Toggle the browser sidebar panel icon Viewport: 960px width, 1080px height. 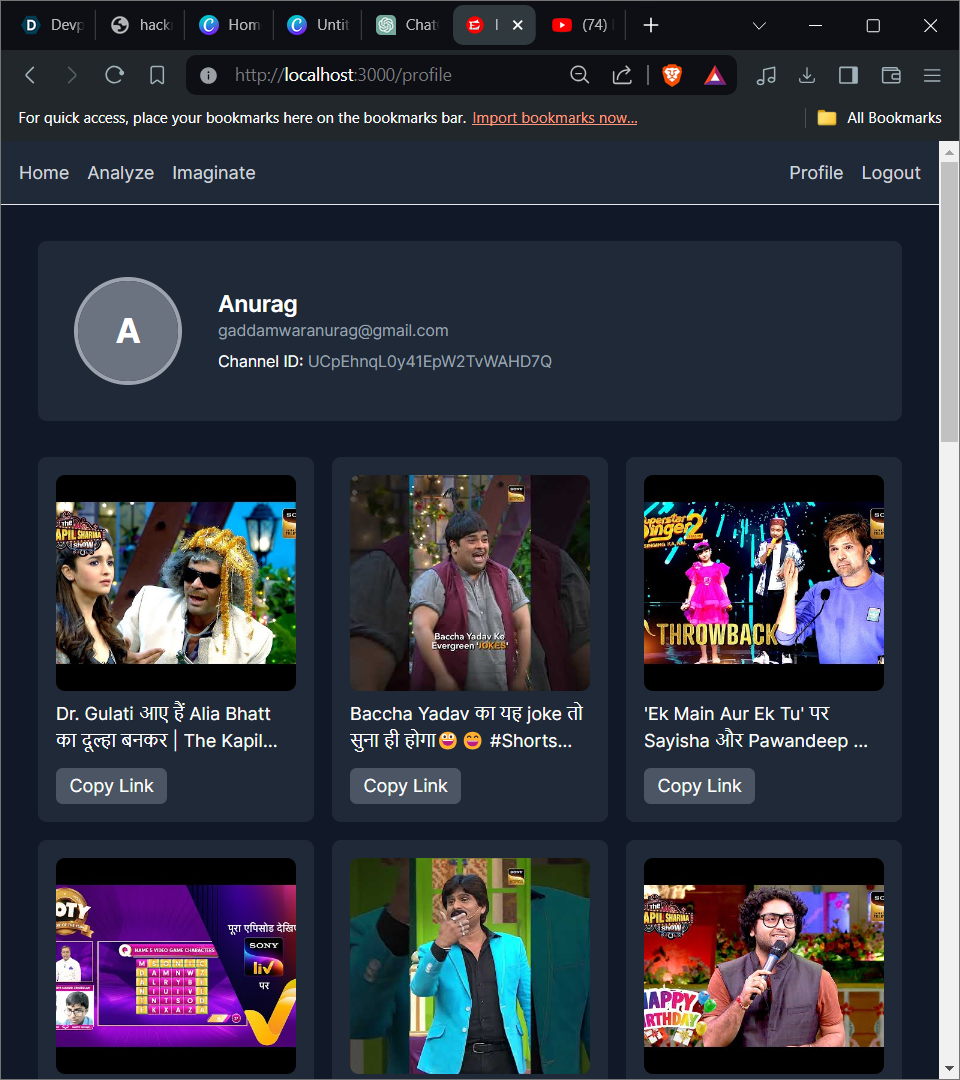[848, 75]
